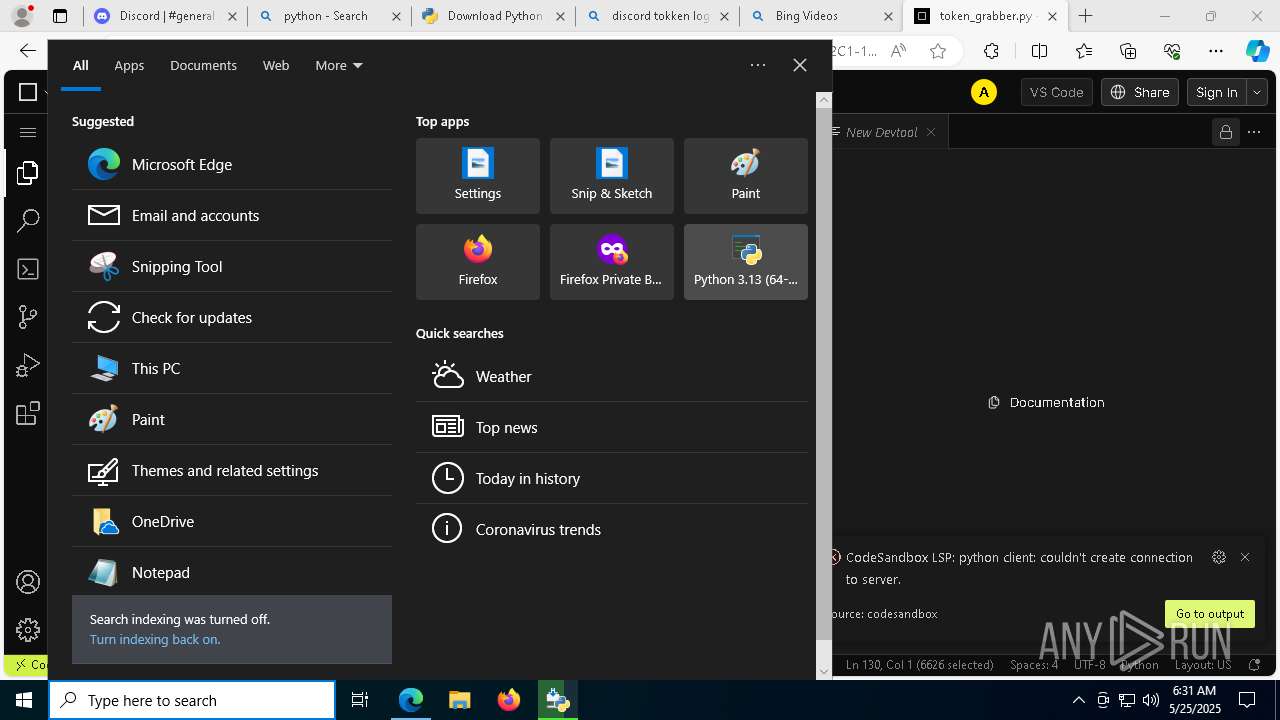Launch Firefox Private Browsing tile

coord(612,262)
